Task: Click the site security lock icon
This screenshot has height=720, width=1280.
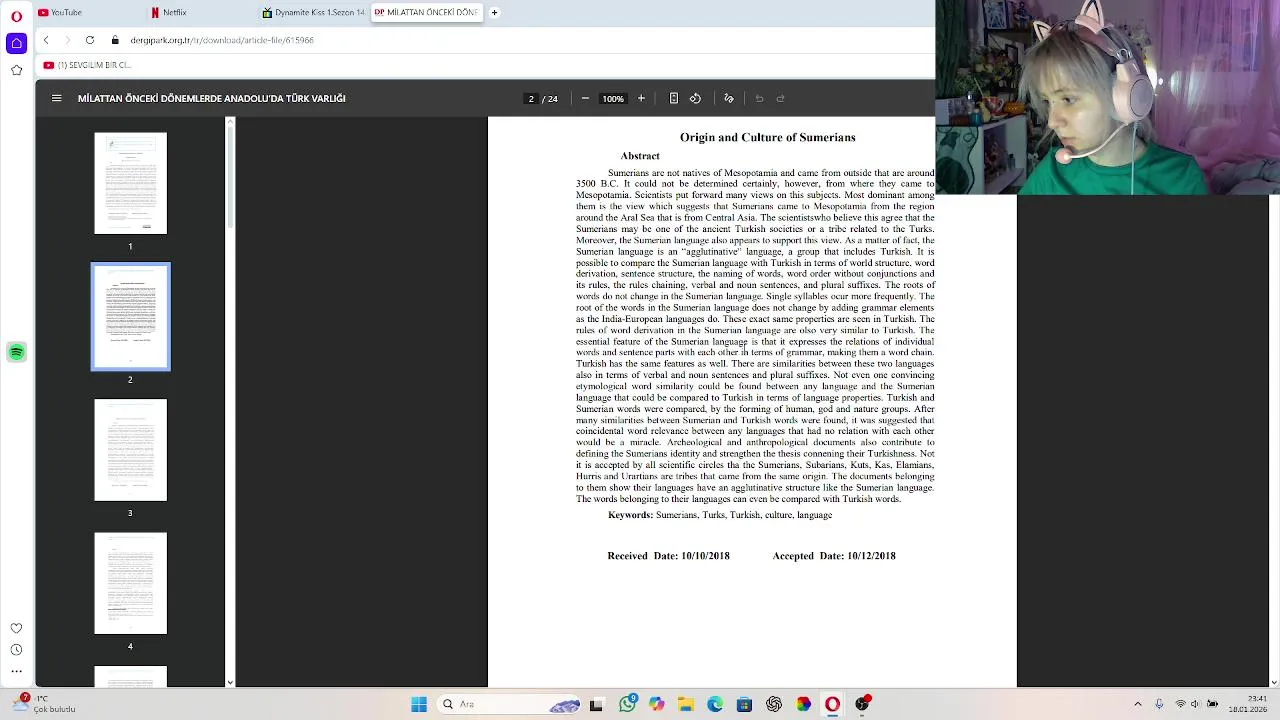Action: (115, 40)
